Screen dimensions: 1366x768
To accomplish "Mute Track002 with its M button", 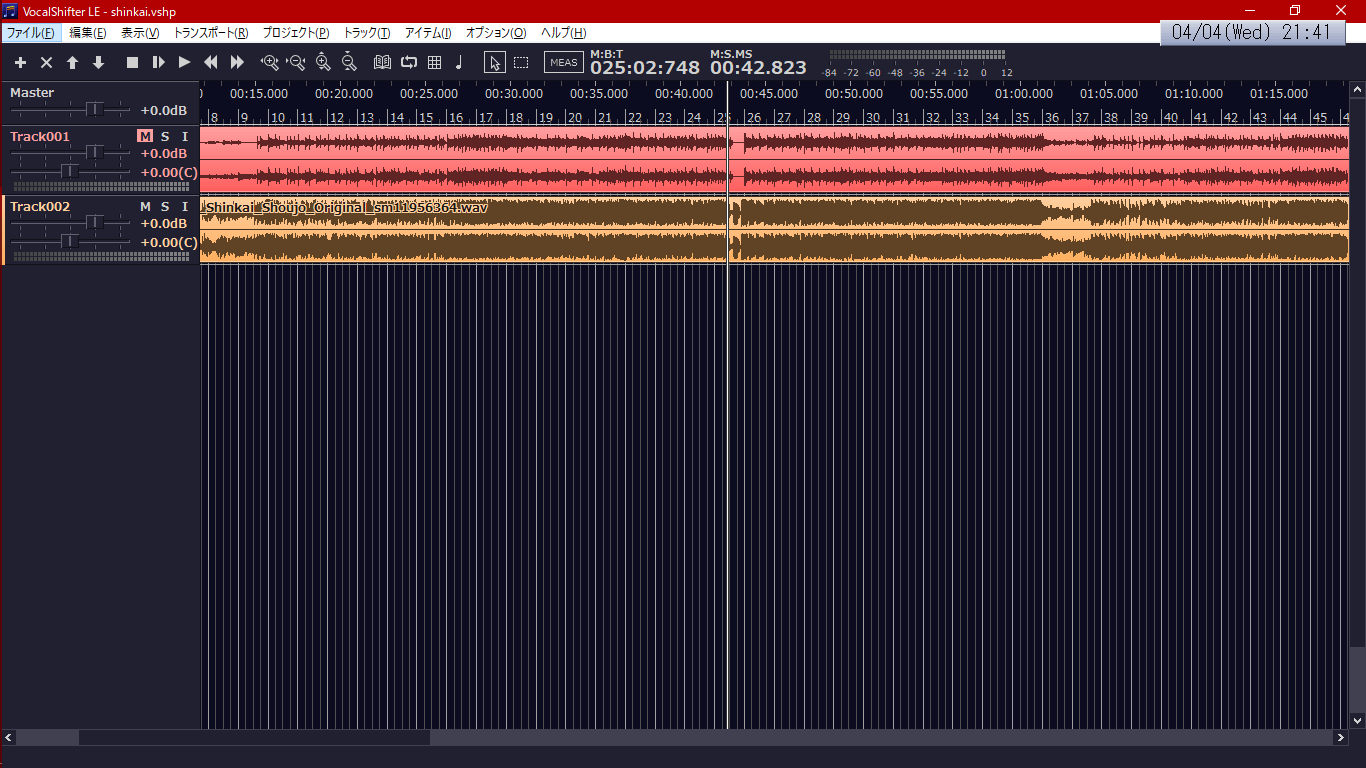I will point(145,206).
